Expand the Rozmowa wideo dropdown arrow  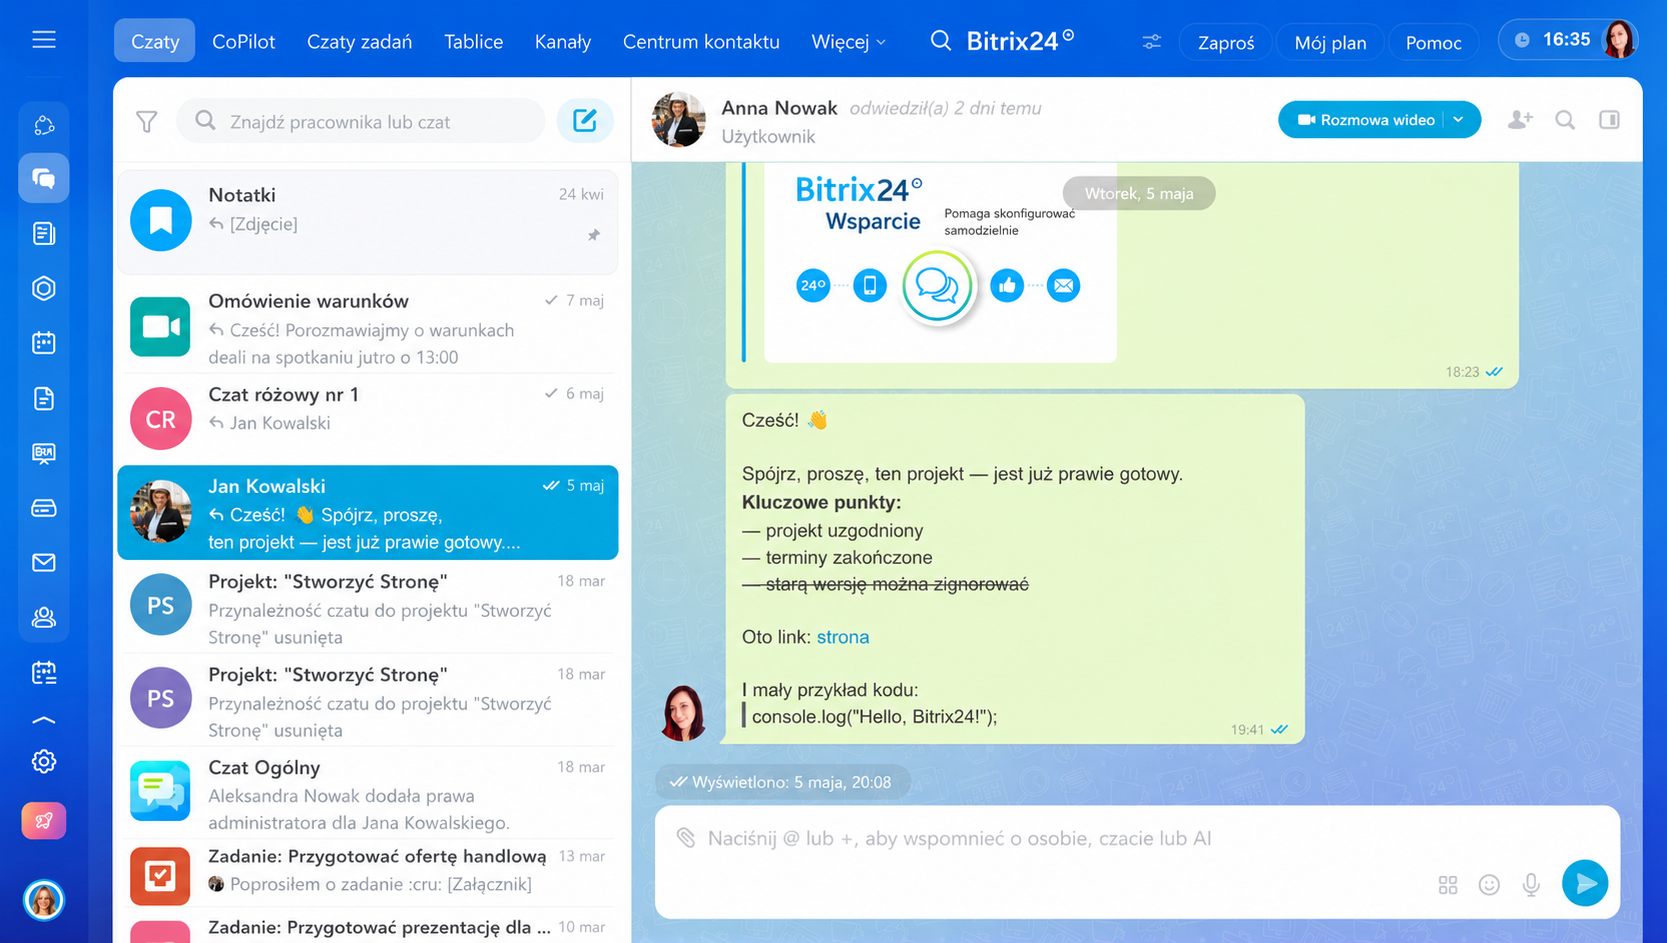(1459, 120)
